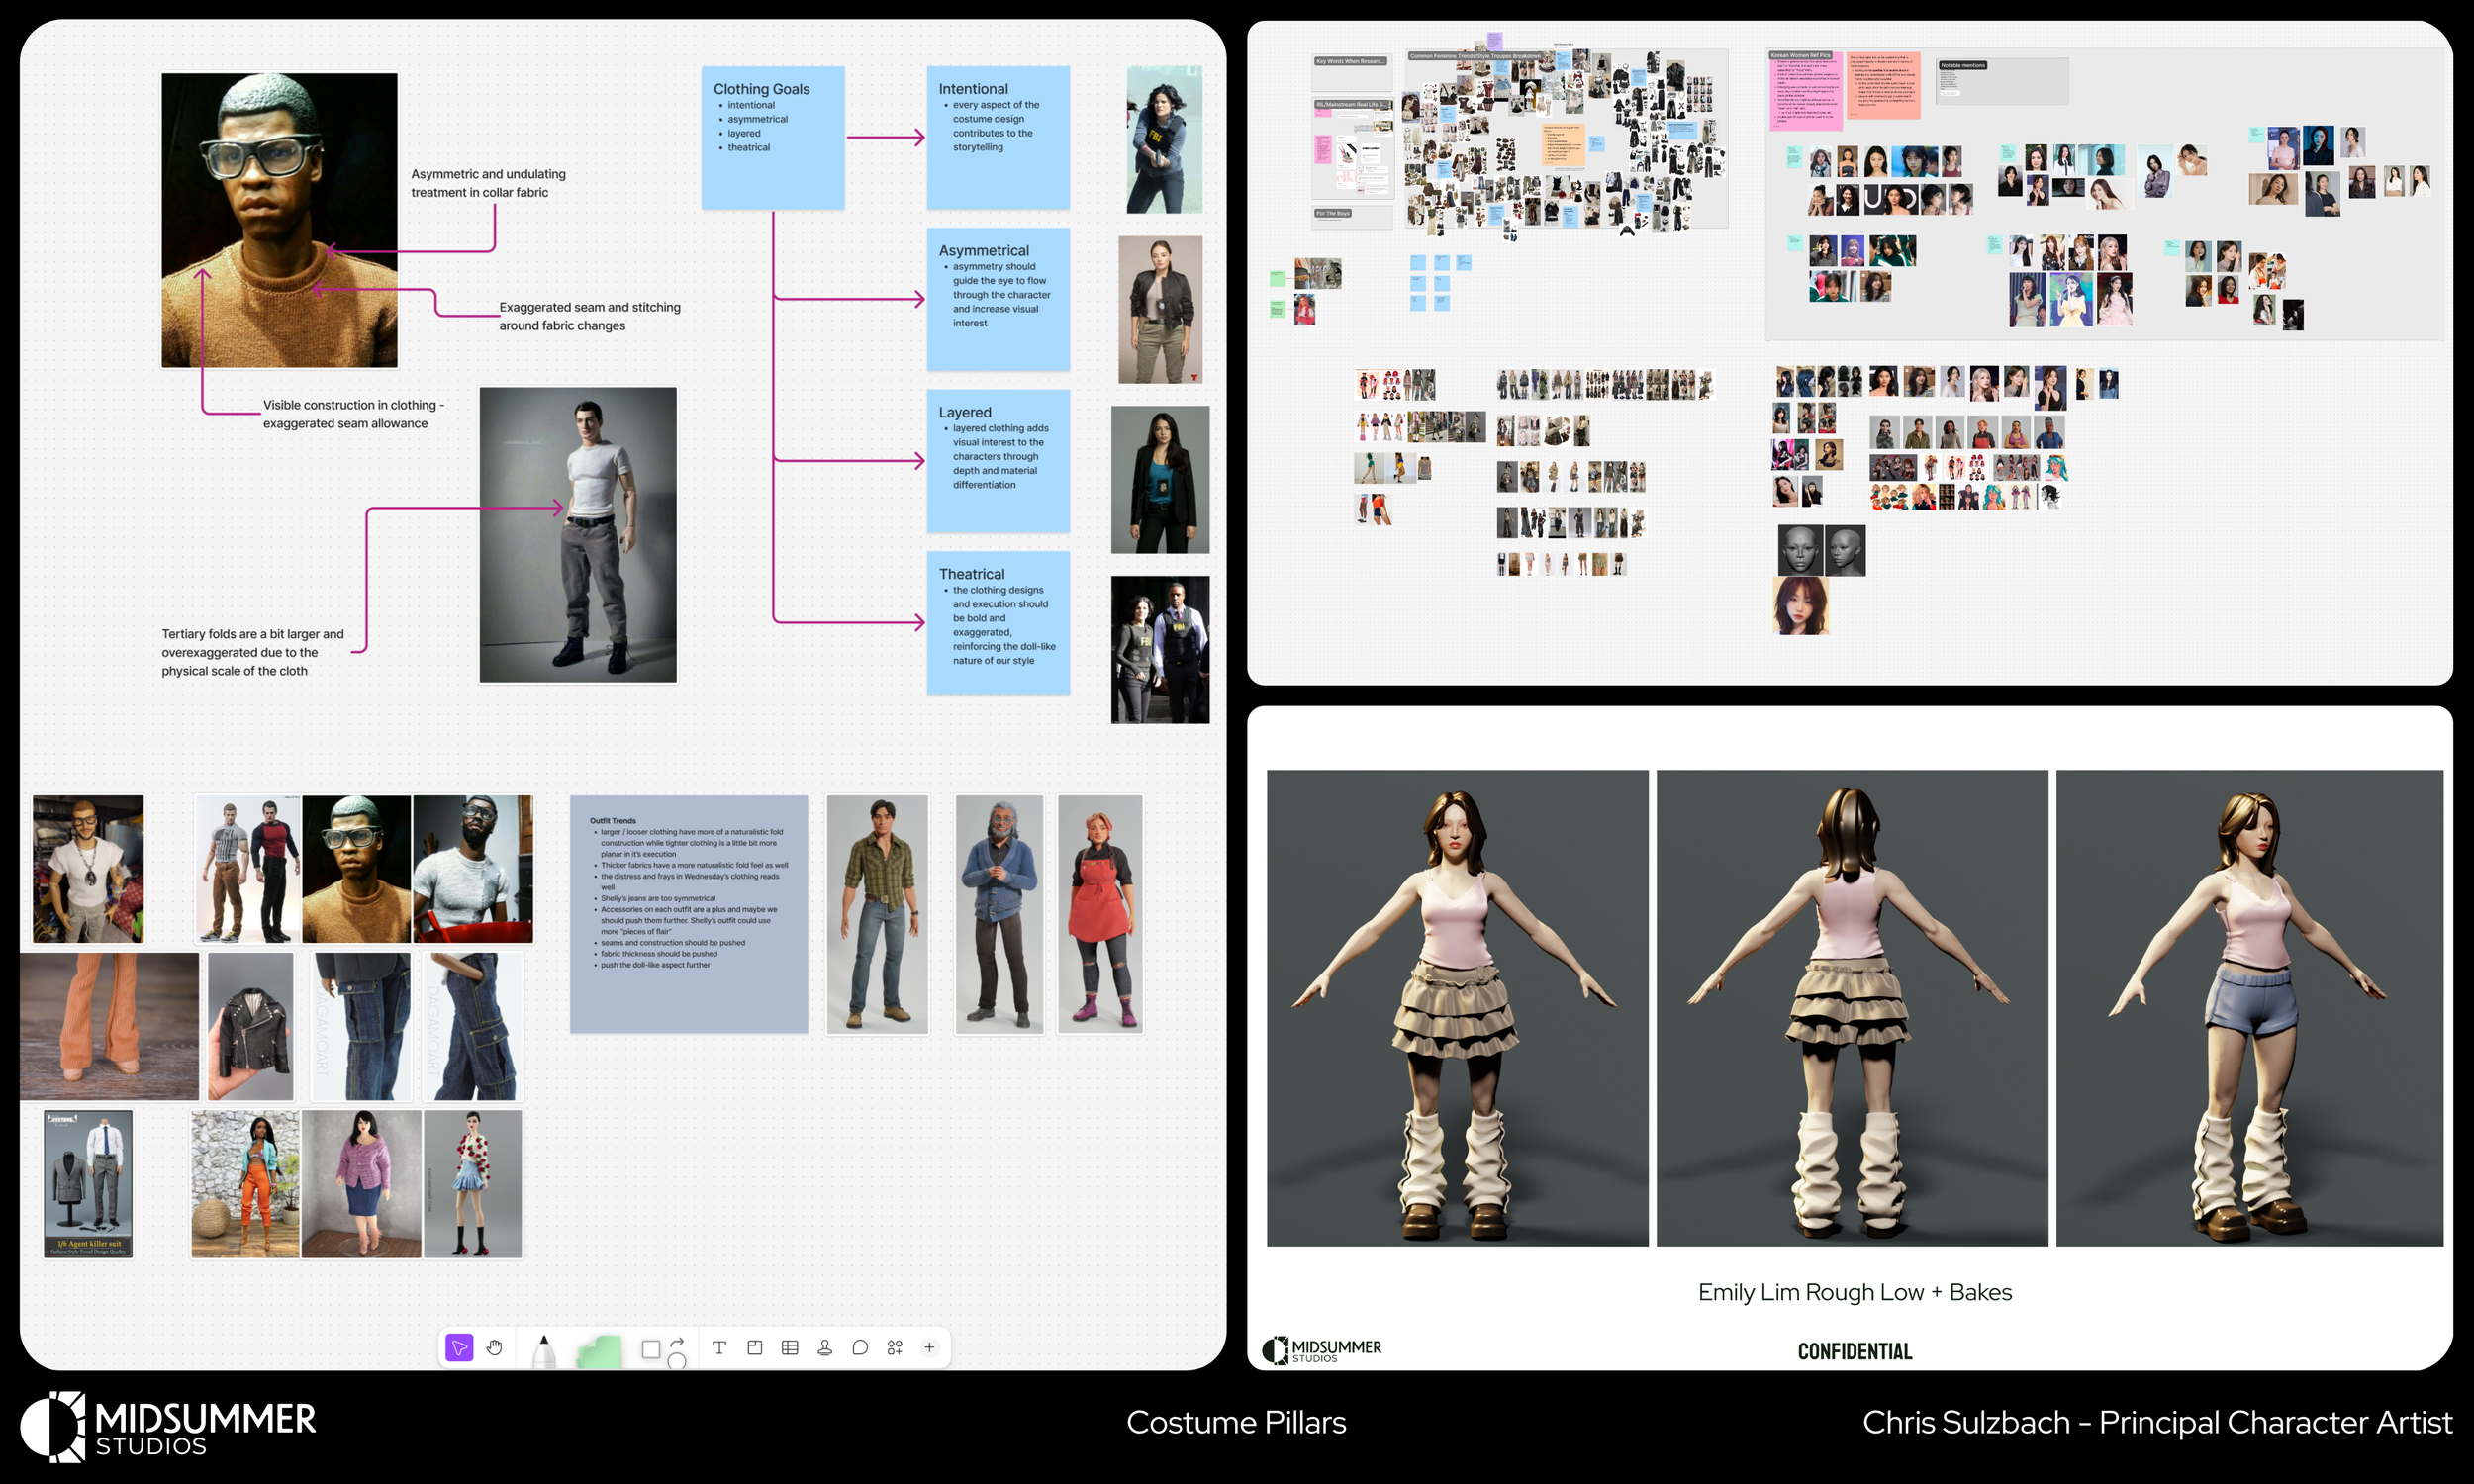Insert a table from the toolbar
Viewport: 2474px width, 1484px height.
click(790, 1348)
